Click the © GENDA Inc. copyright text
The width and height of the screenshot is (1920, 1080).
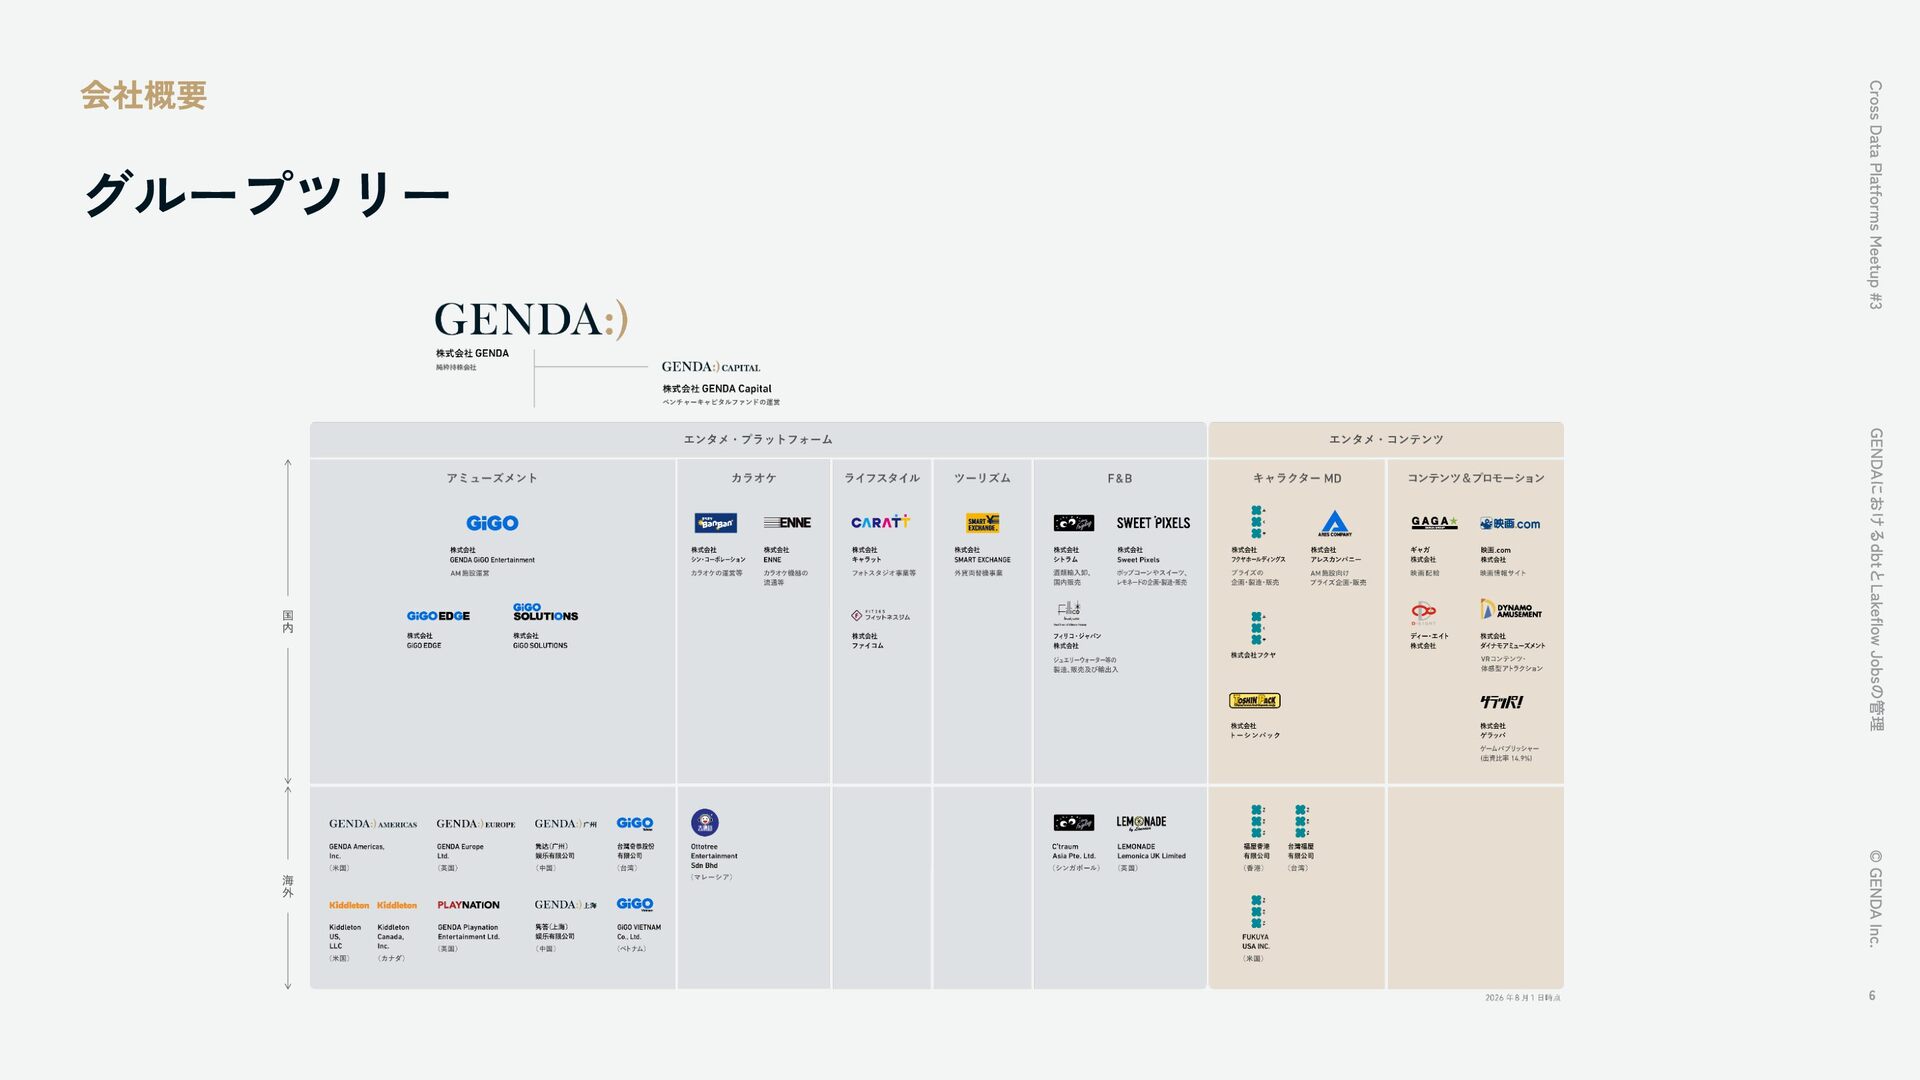click(x=1875, y=898)
